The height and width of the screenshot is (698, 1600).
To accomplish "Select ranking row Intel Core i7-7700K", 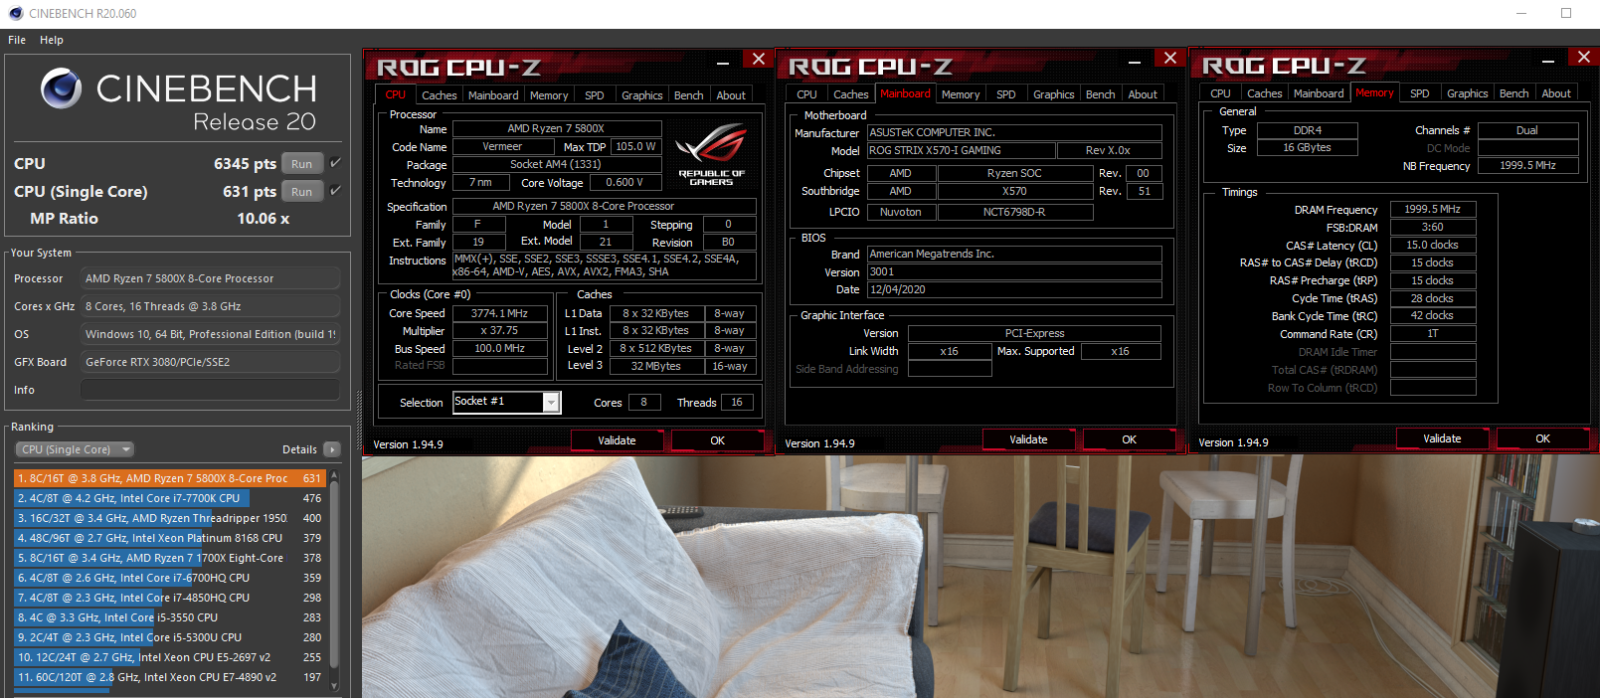I will pyautogui.click(x=170, y=498).
